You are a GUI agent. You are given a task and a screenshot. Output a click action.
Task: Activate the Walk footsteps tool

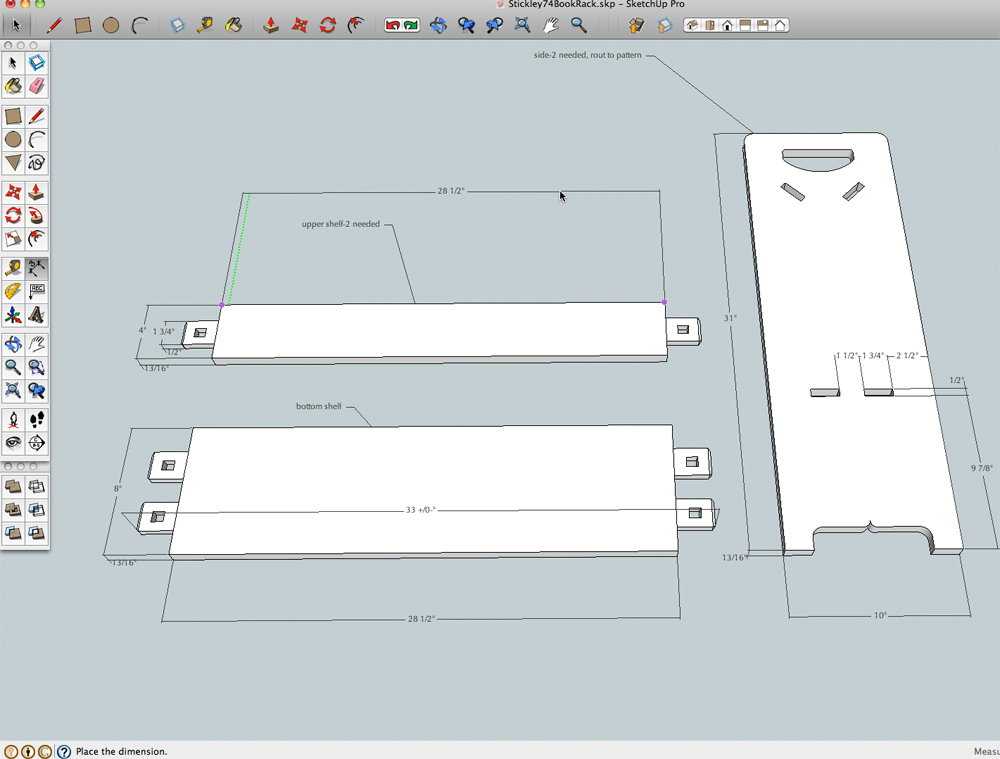37,420
